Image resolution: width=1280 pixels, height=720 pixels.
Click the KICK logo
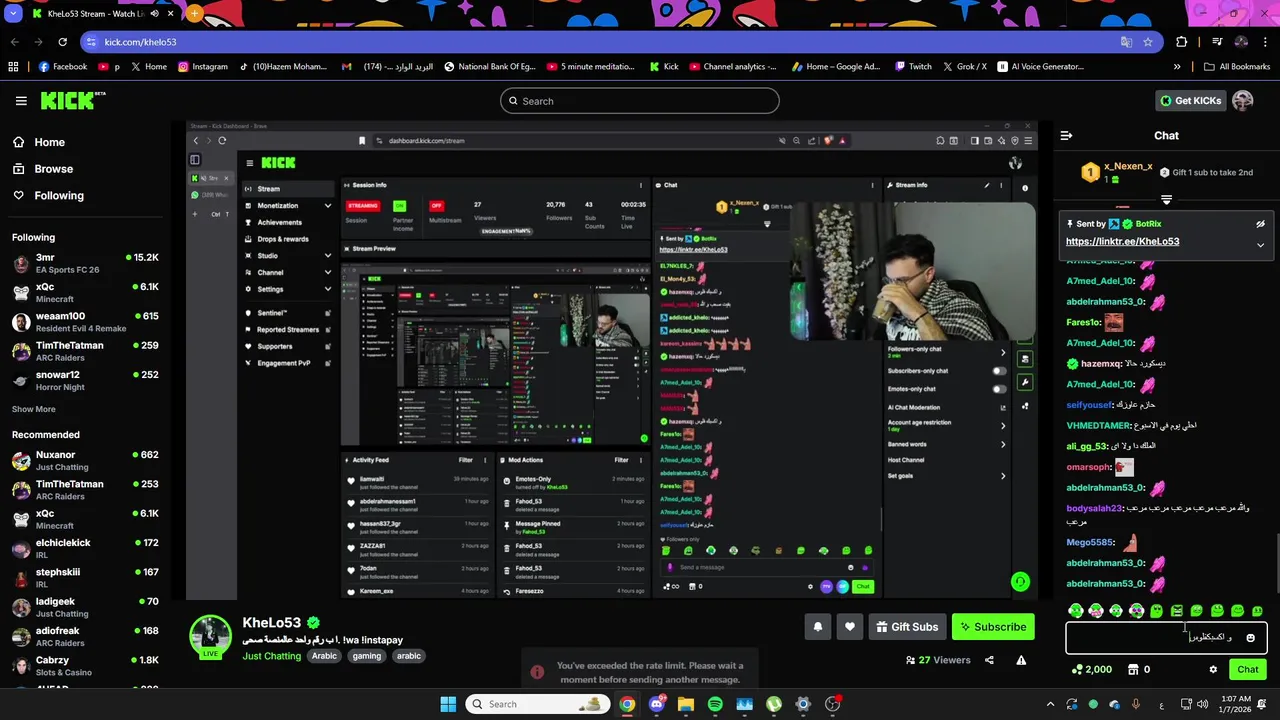pos(72,100)
